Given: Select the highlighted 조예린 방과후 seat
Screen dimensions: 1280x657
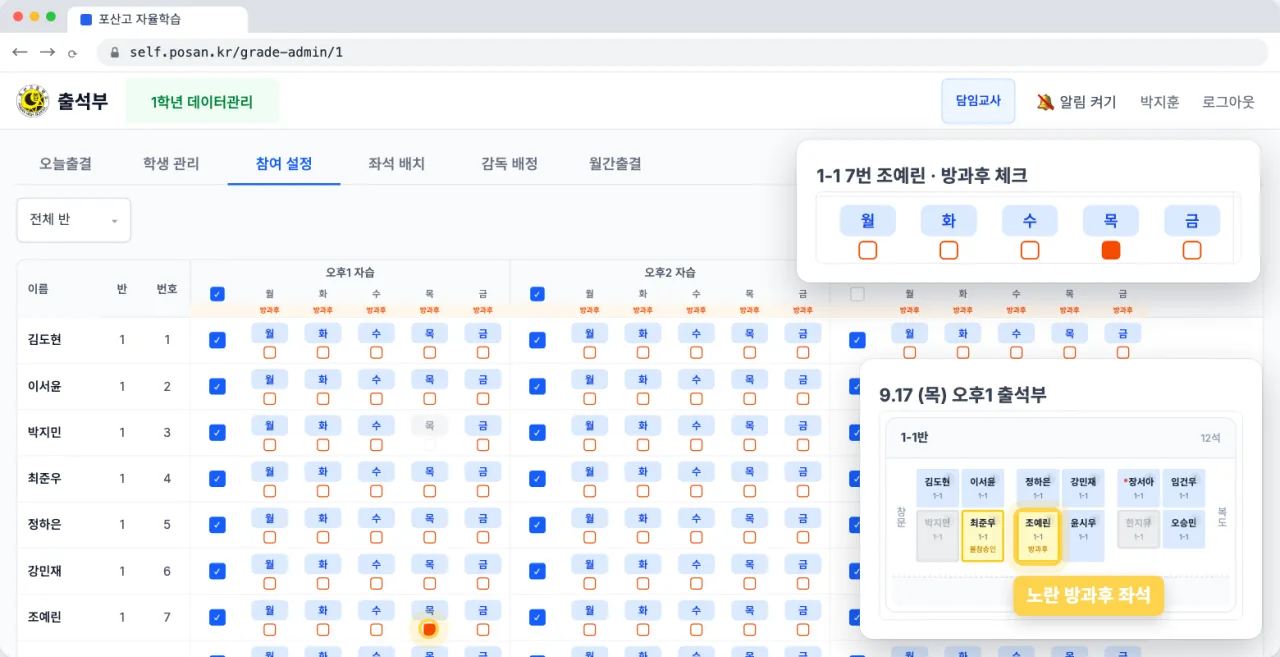Looking at the screenshot, I should tap(1037, 536).
